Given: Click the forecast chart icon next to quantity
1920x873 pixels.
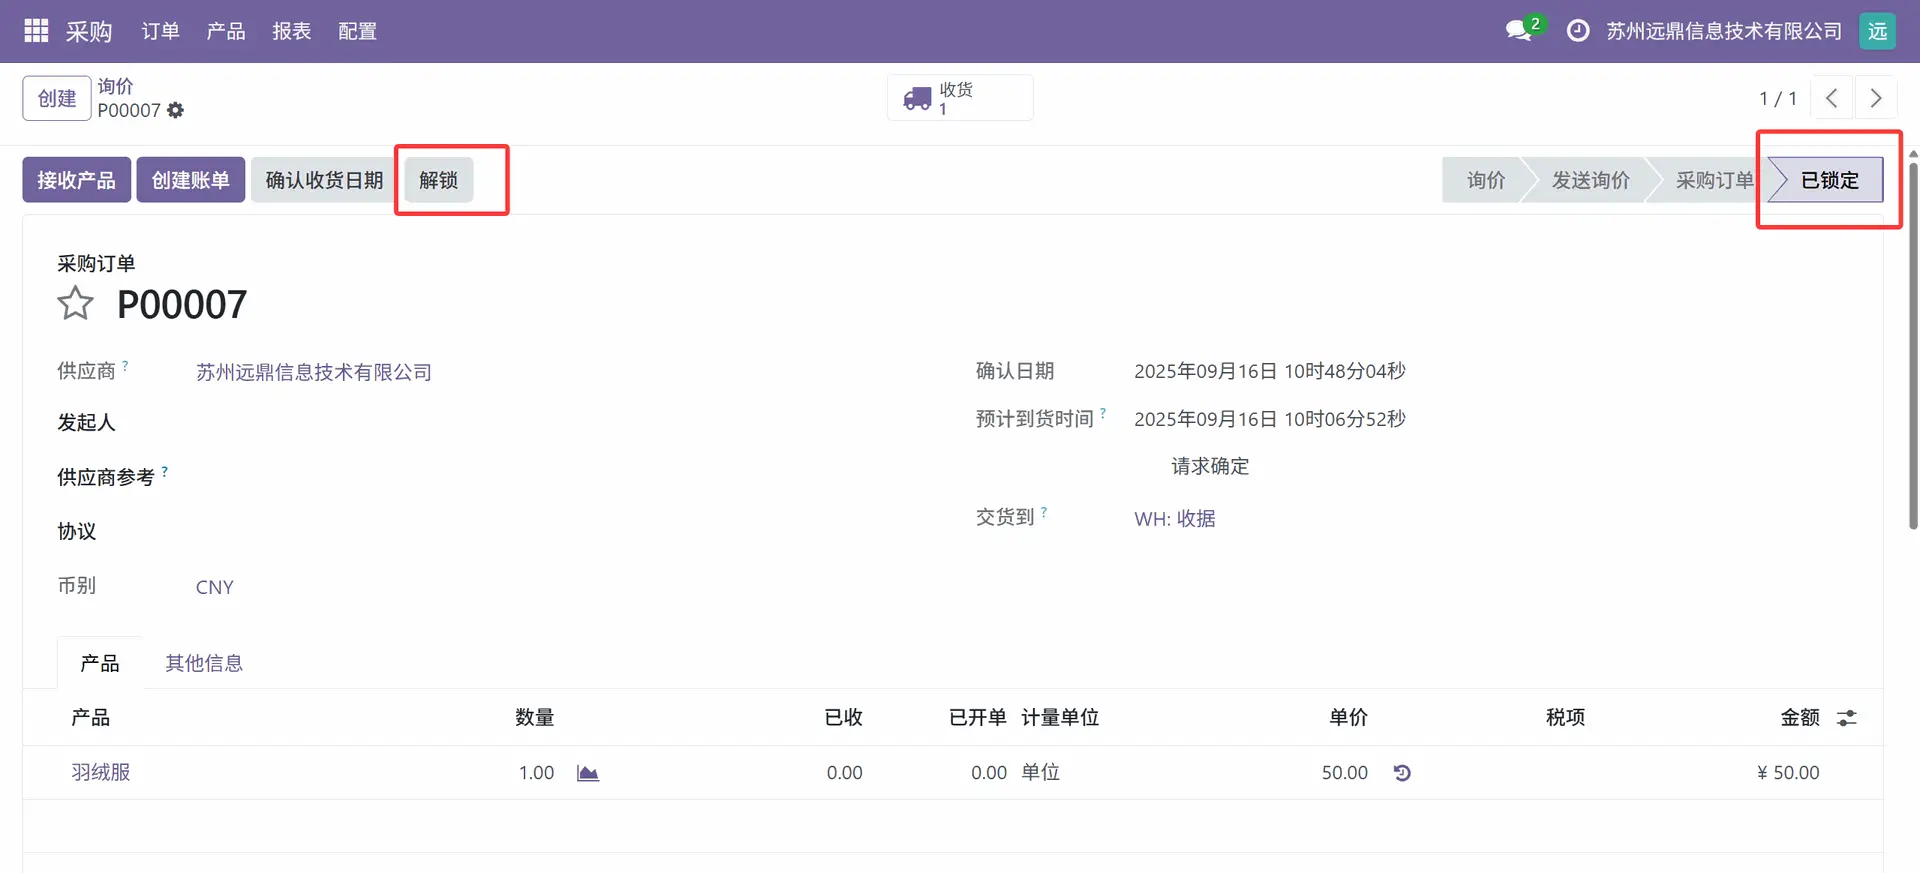Looking at the screenshot, I should [x=588, y=773].
